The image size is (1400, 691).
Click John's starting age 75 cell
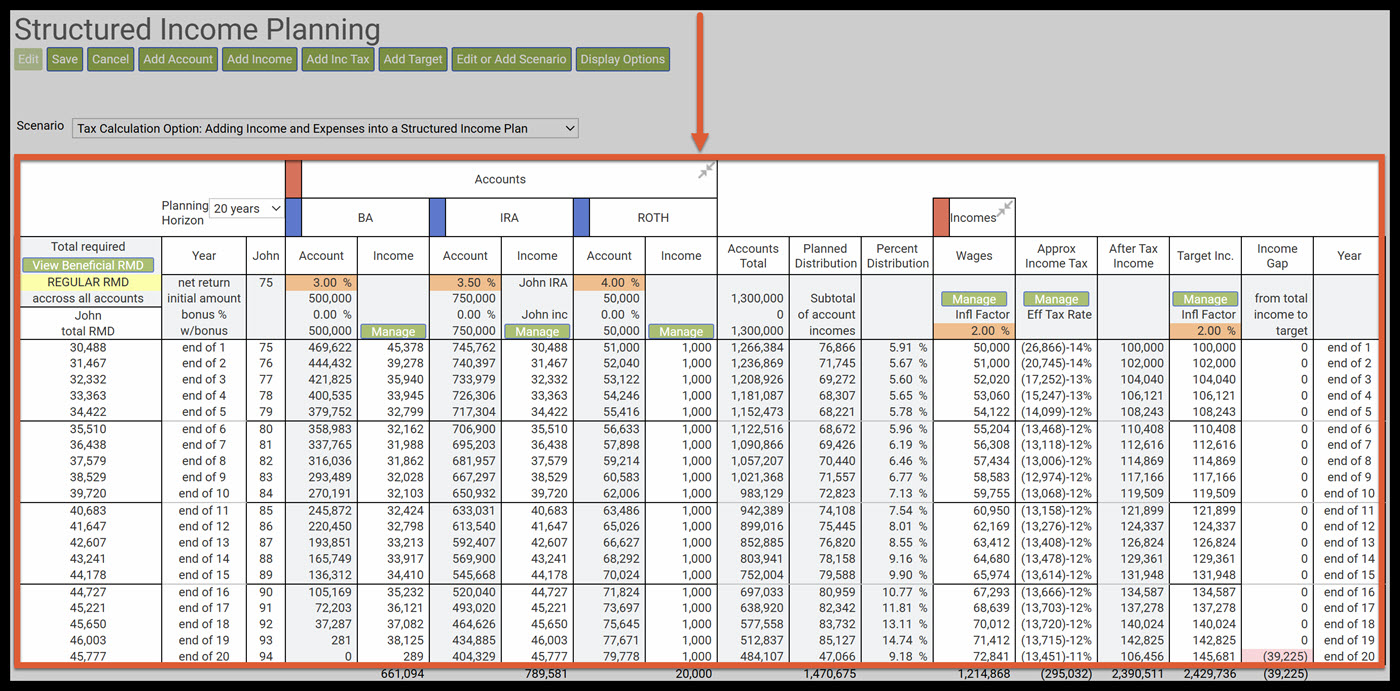[x=265, y=283]
